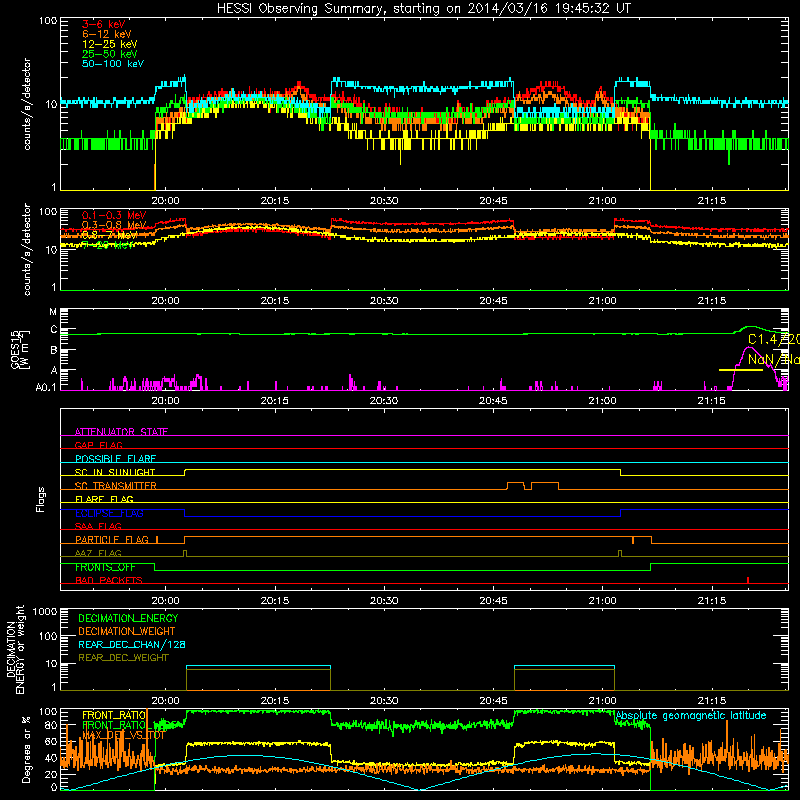The height and width of the screenshot is (800, 800).
Task: Click the NaN/Na annotation in GOES panel
Action: 773,360
